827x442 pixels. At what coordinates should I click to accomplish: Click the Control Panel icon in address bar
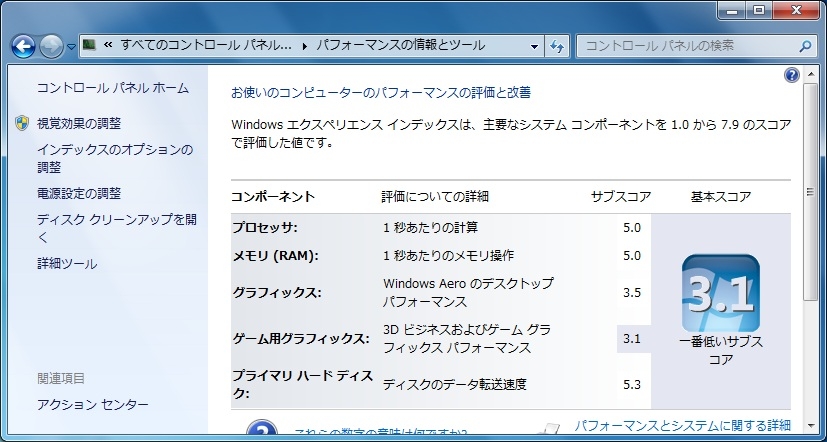coord(90,45)
